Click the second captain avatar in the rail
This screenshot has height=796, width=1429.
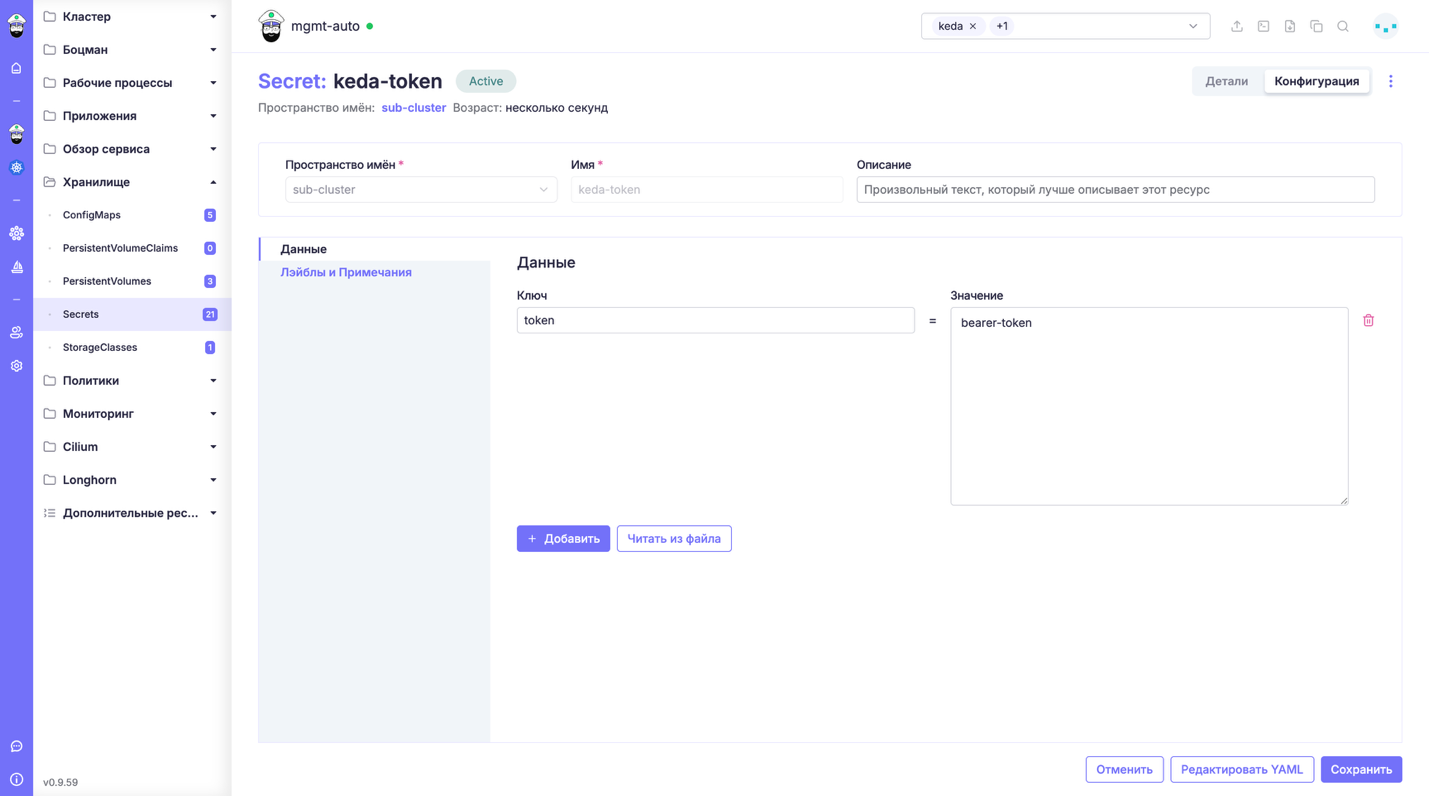pyautogui.click(x=16, y=133)
